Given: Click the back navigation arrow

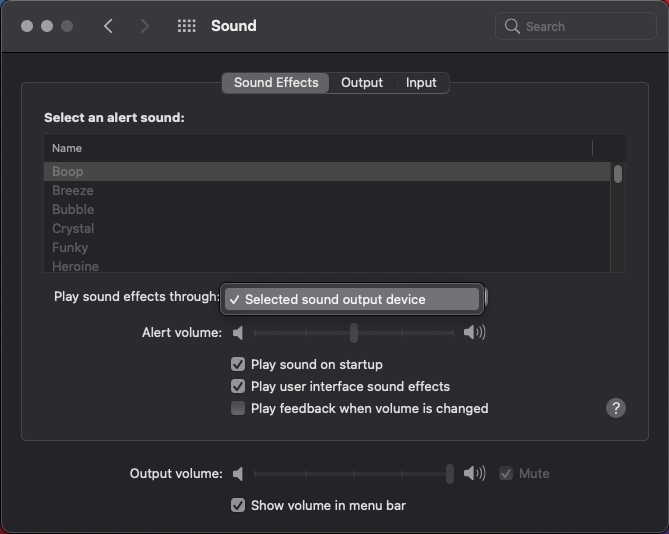Looking at the screenshot, I should tap(109, 26).
